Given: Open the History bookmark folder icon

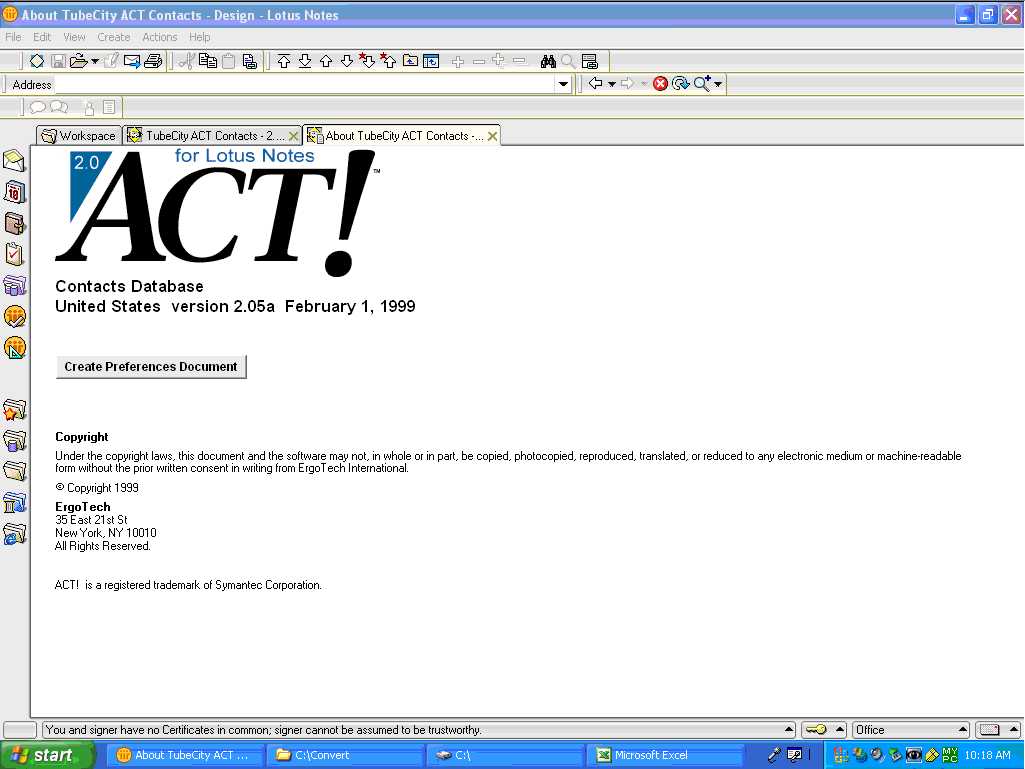Looking at the screenshot, I should (14, 502).
